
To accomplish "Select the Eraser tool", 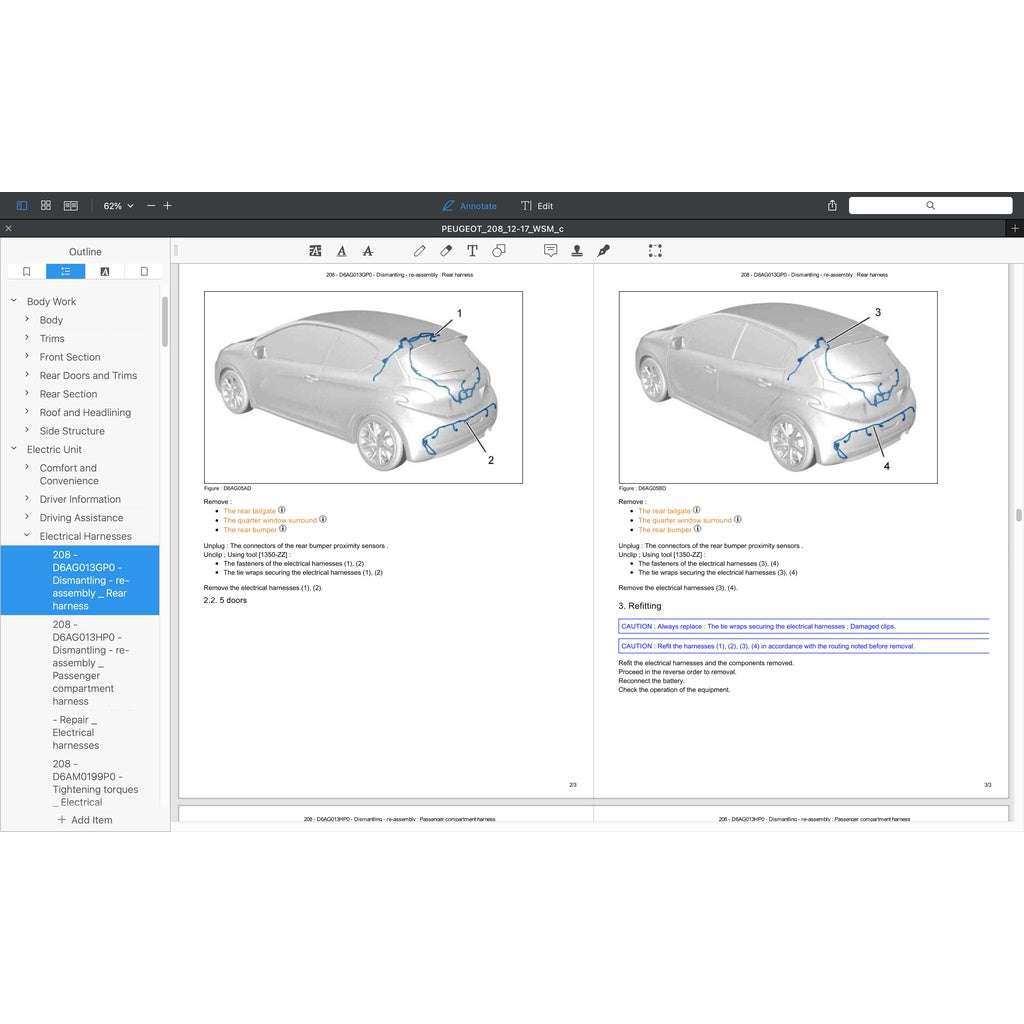I will tap(445, 250).
